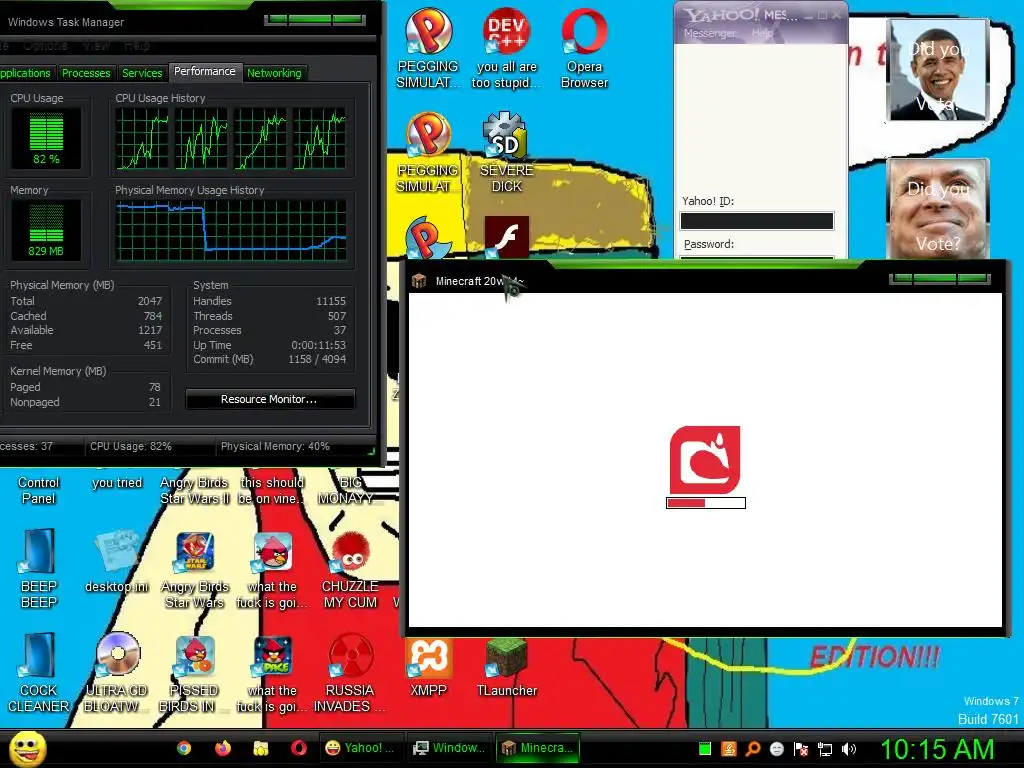The height and width of the screenshot is (768, 1024).
Task: Click the green CPU meter tray icon
Action: click(705, 749)
